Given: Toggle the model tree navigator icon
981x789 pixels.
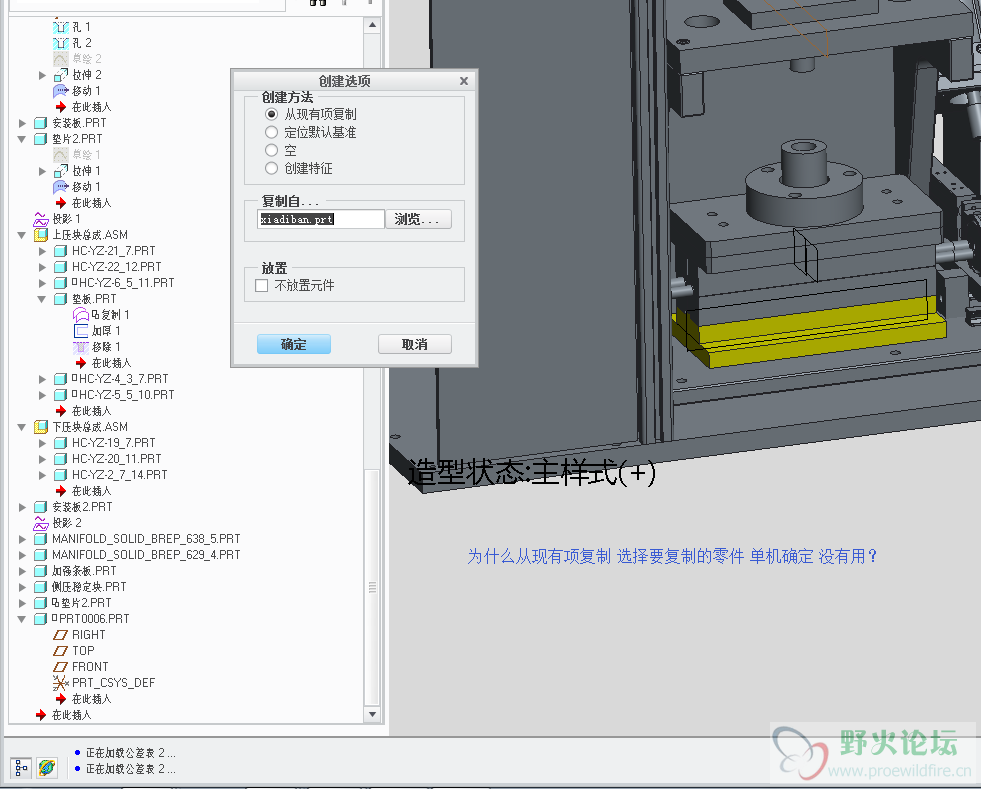Looking at the screenshot, I should pos(21,767).
